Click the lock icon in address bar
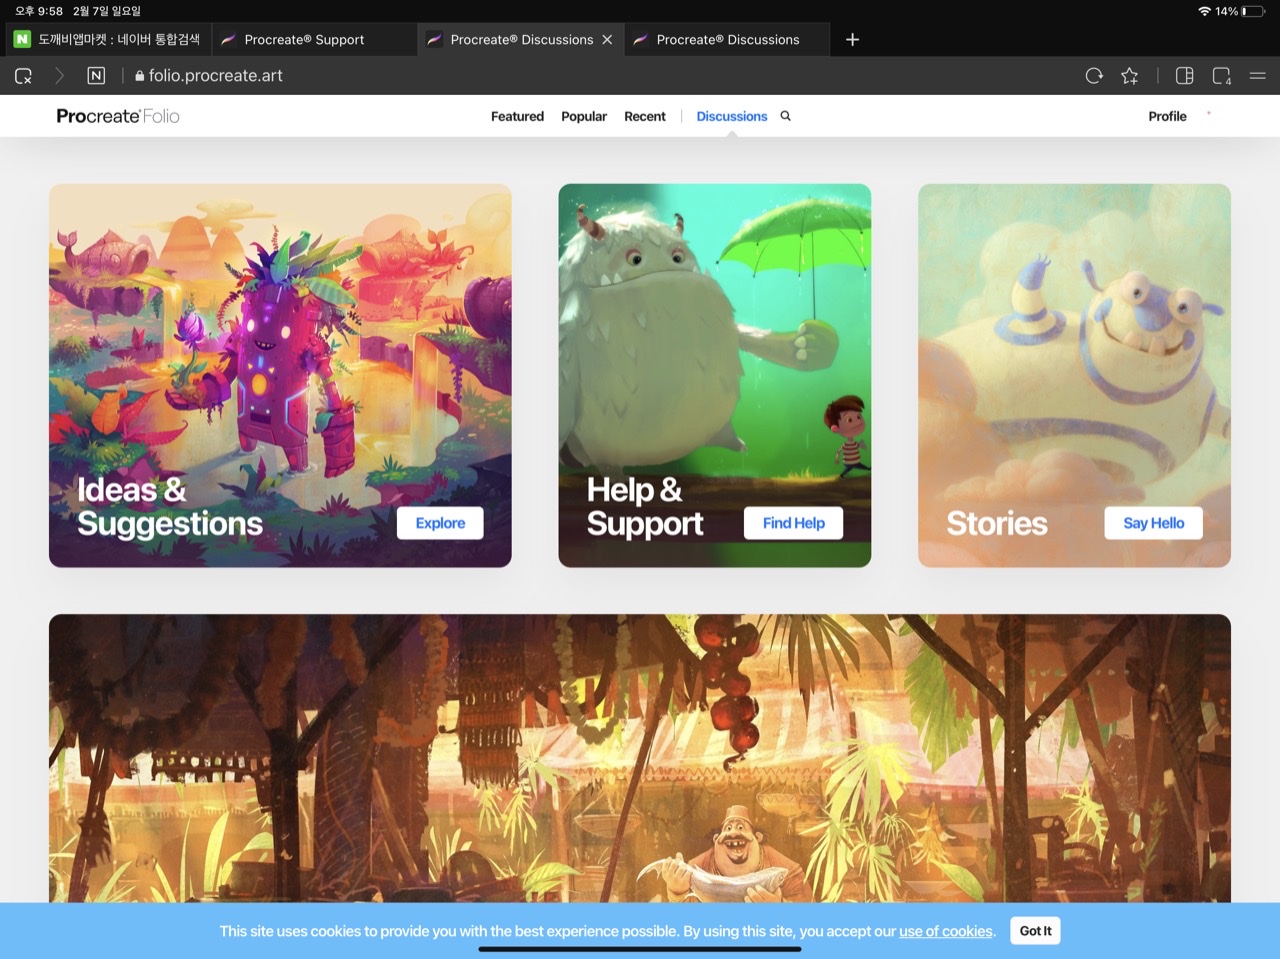Image resolution: width=1280 pixels, height=959 pixels. click(139, 76)
